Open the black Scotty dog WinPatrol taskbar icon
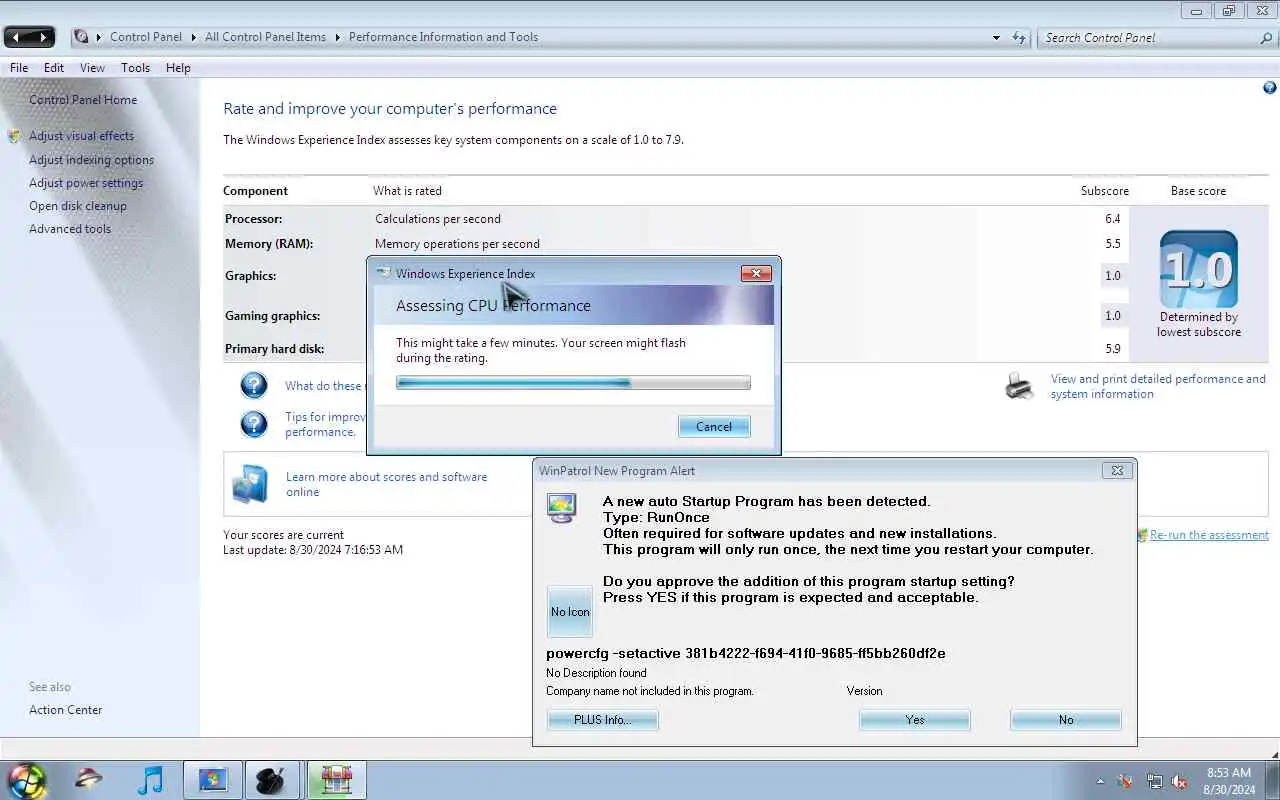Image resolution: width=1280 pixels, height=800 pixels. click(270, 780)
